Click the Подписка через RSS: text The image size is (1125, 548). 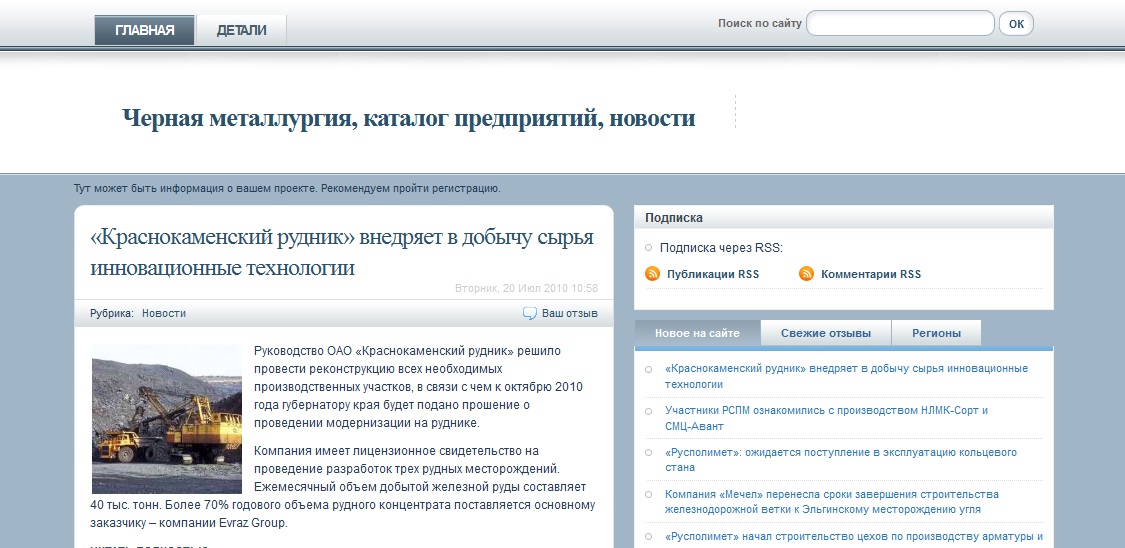[721, 248]
